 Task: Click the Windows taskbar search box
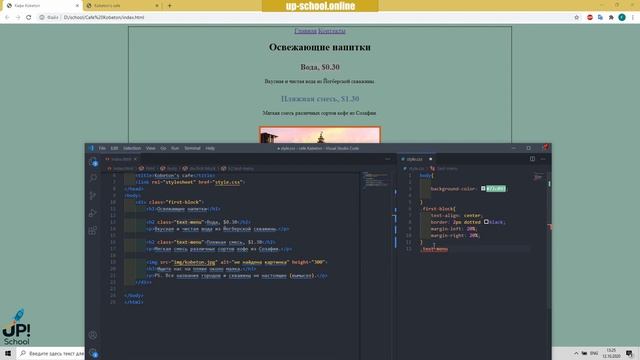pos(51,353)
